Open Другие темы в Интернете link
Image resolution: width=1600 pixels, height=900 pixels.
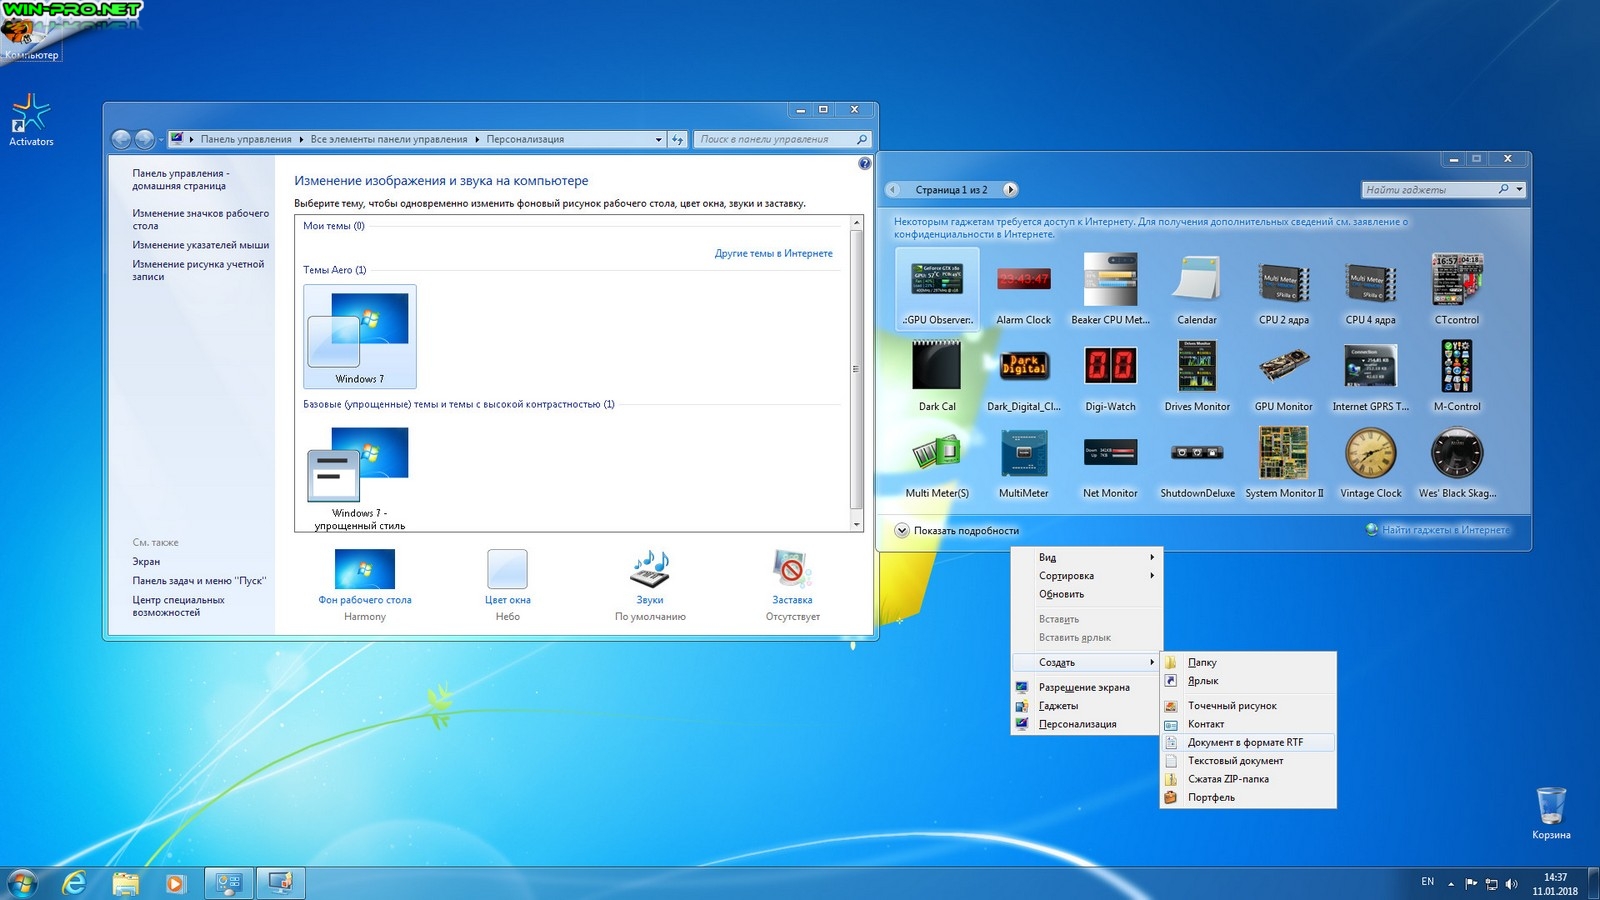[774, 253]
